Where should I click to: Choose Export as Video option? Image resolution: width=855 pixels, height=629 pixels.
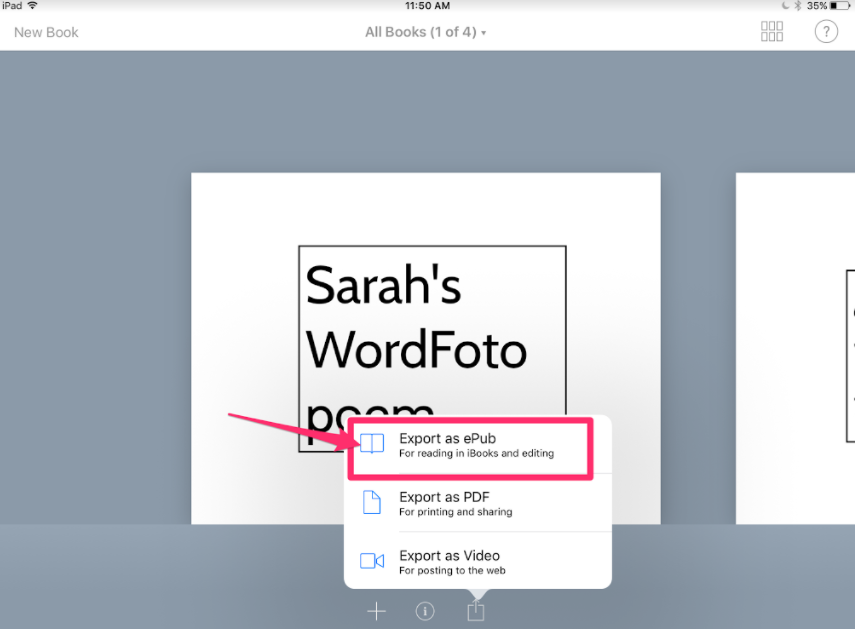pyautogui.click(x=478, y=561)
